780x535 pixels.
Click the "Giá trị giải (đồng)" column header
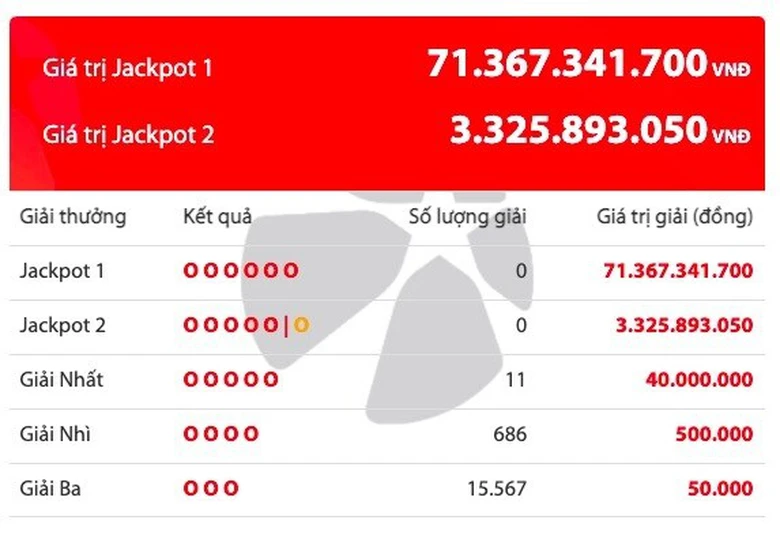point(674,217)
